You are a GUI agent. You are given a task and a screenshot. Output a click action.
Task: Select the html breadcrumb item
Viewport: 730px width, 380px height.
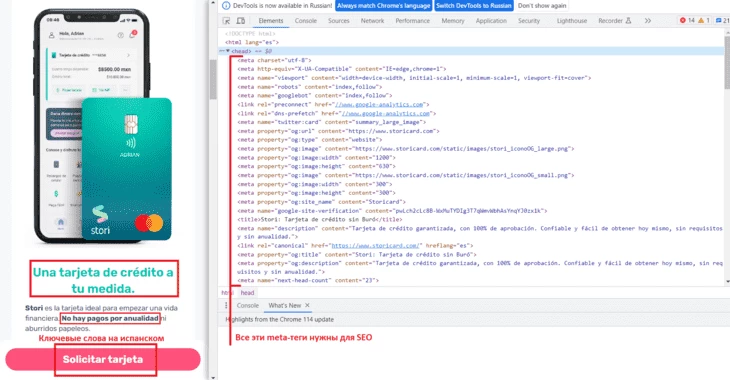[226, 293]
